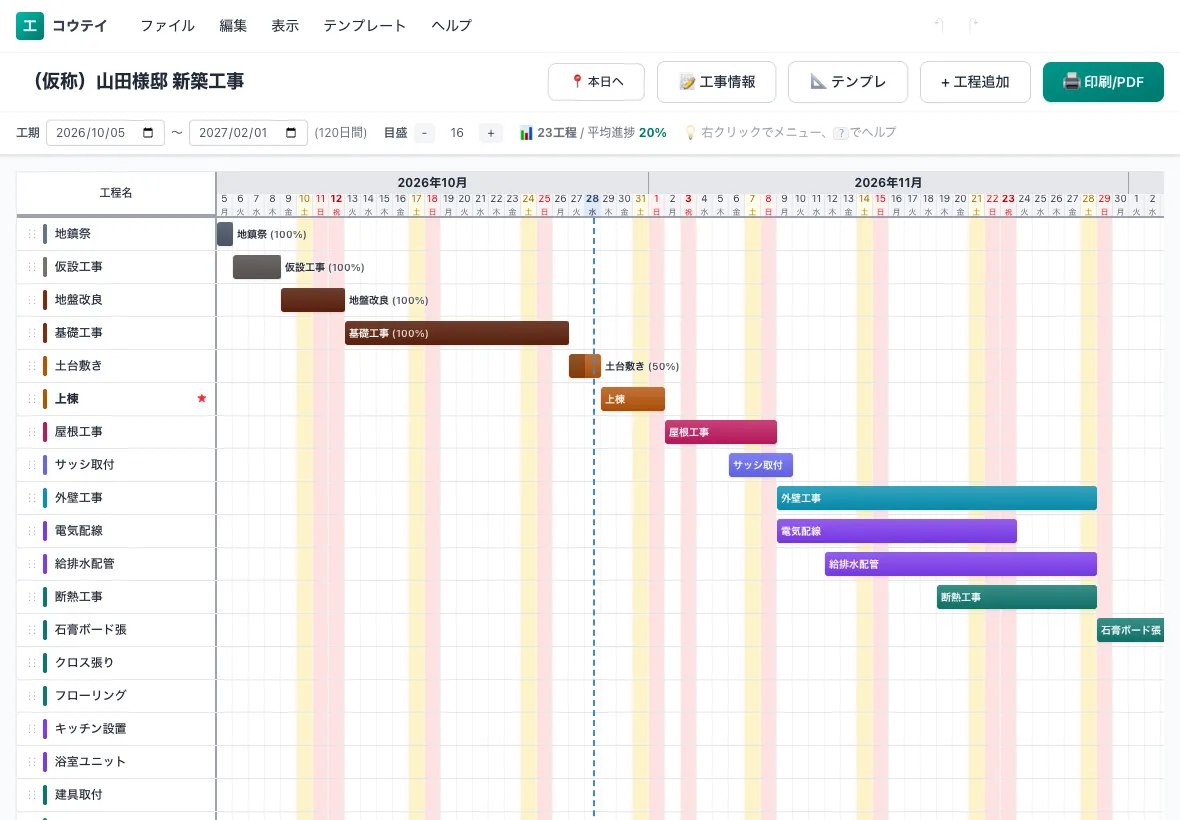The image size is (1180, 820).
Task: Click the bar chart icon beside 23工程
Action: 526,133
